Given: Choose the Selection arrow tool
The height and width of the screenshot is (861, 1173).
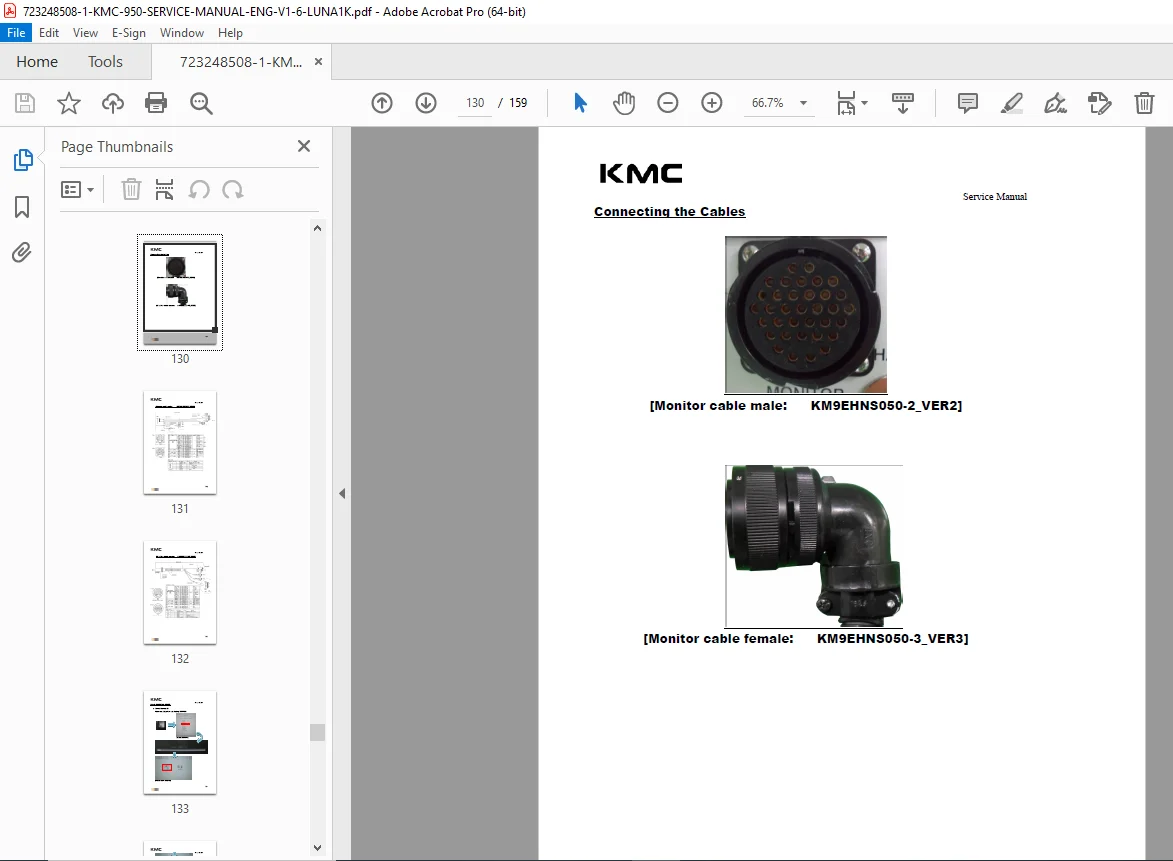Looking at the screenshot, I should pyautogui.click(x=581, y=103).
